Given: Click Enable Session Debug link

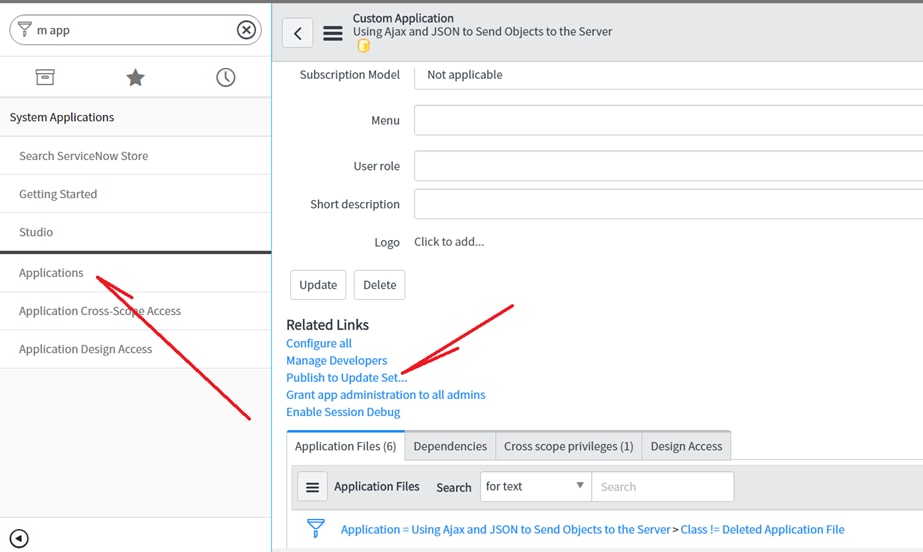Looking at the screenshot, I should 343,412.
